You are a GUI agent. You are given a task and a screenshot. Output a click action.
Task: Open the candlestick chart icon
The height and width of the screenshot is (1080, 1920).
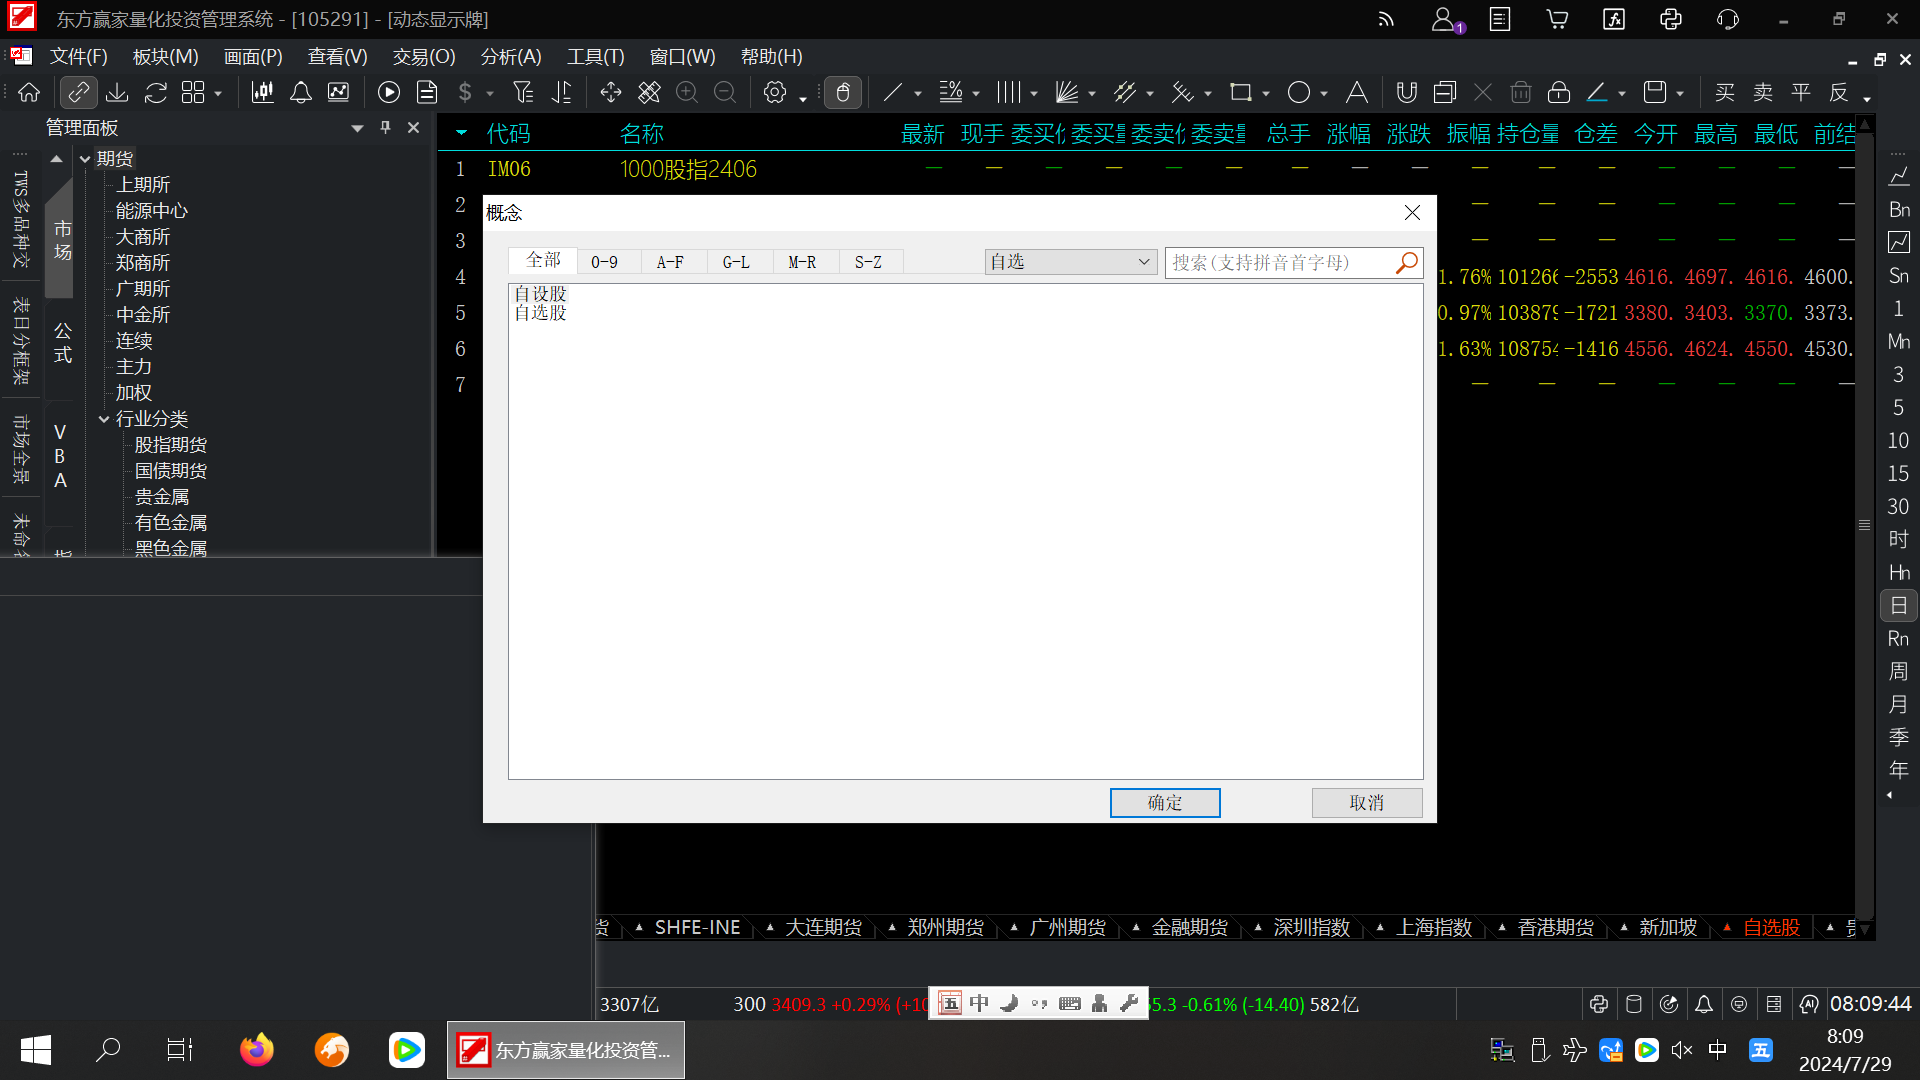[263, 93]
